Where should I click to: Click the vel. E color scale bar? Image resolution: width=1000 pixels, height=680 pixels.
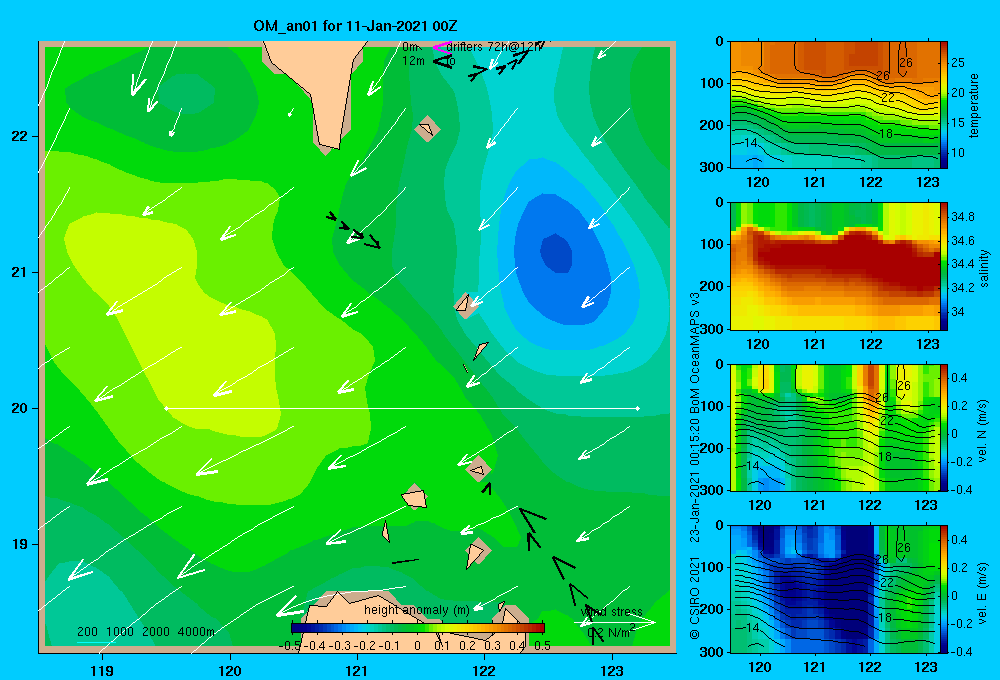[944, 589]
